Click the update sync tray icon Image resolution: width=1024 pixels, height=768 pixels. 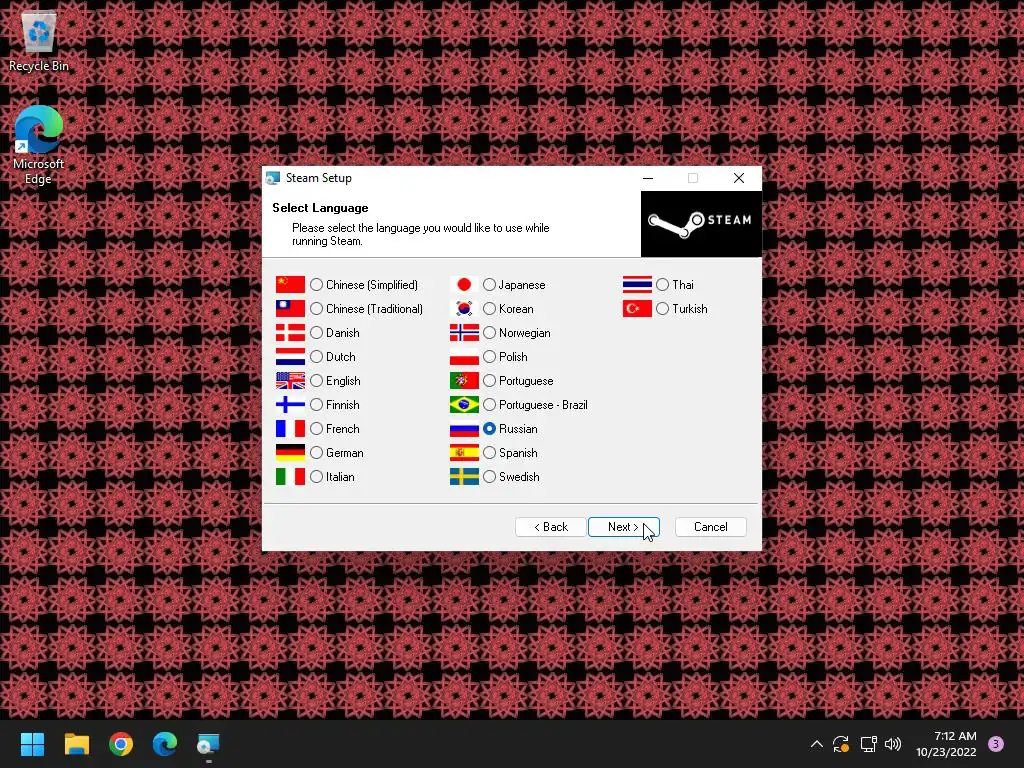(x=841, y=744)
